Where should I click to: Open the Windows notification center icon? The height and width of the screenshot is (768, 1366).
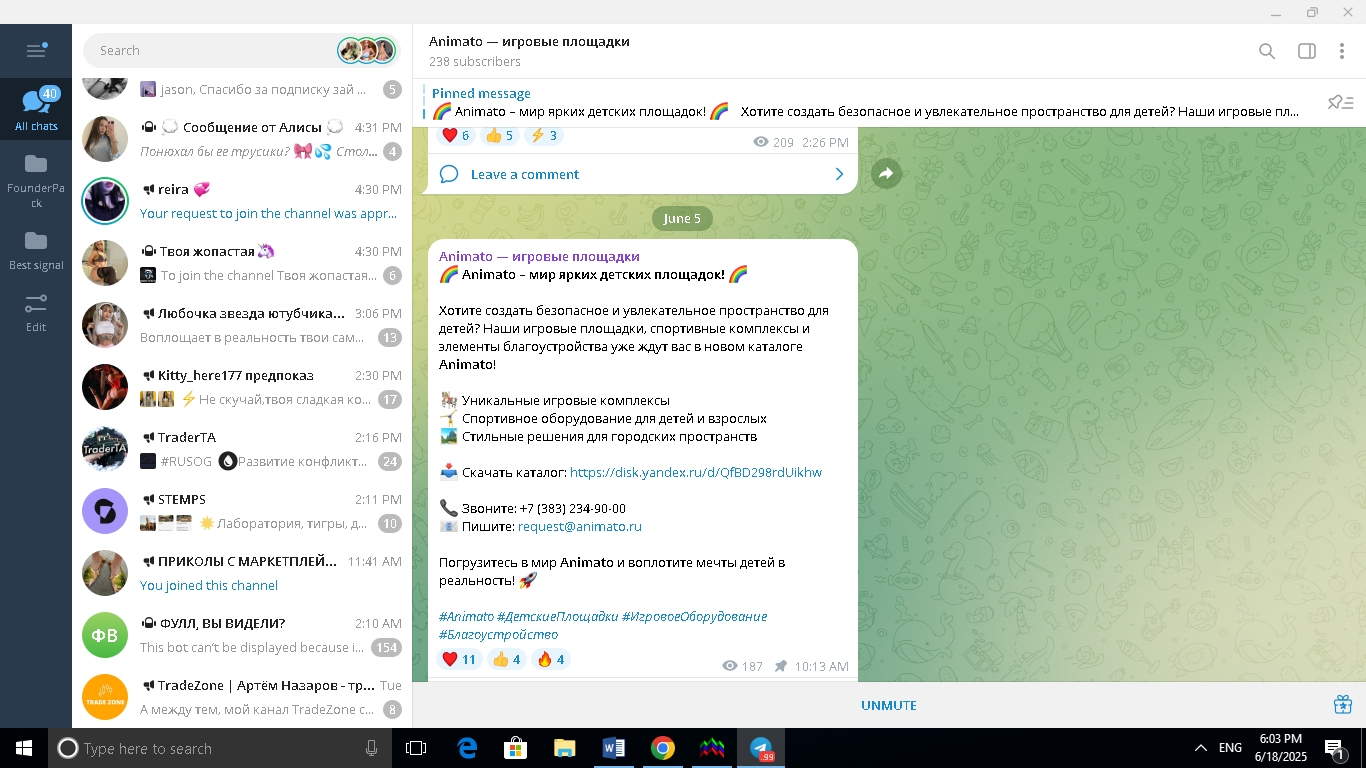coord(1334,748)
